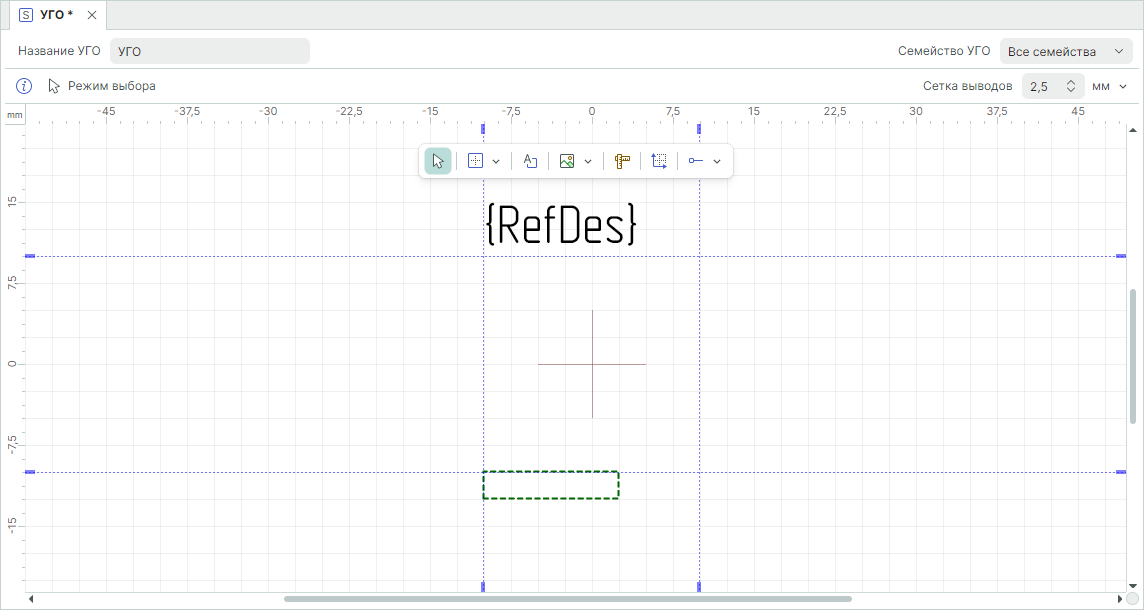1144x610 pixels.
Task: Click the set origin coordinates icon
Action: 659,161
